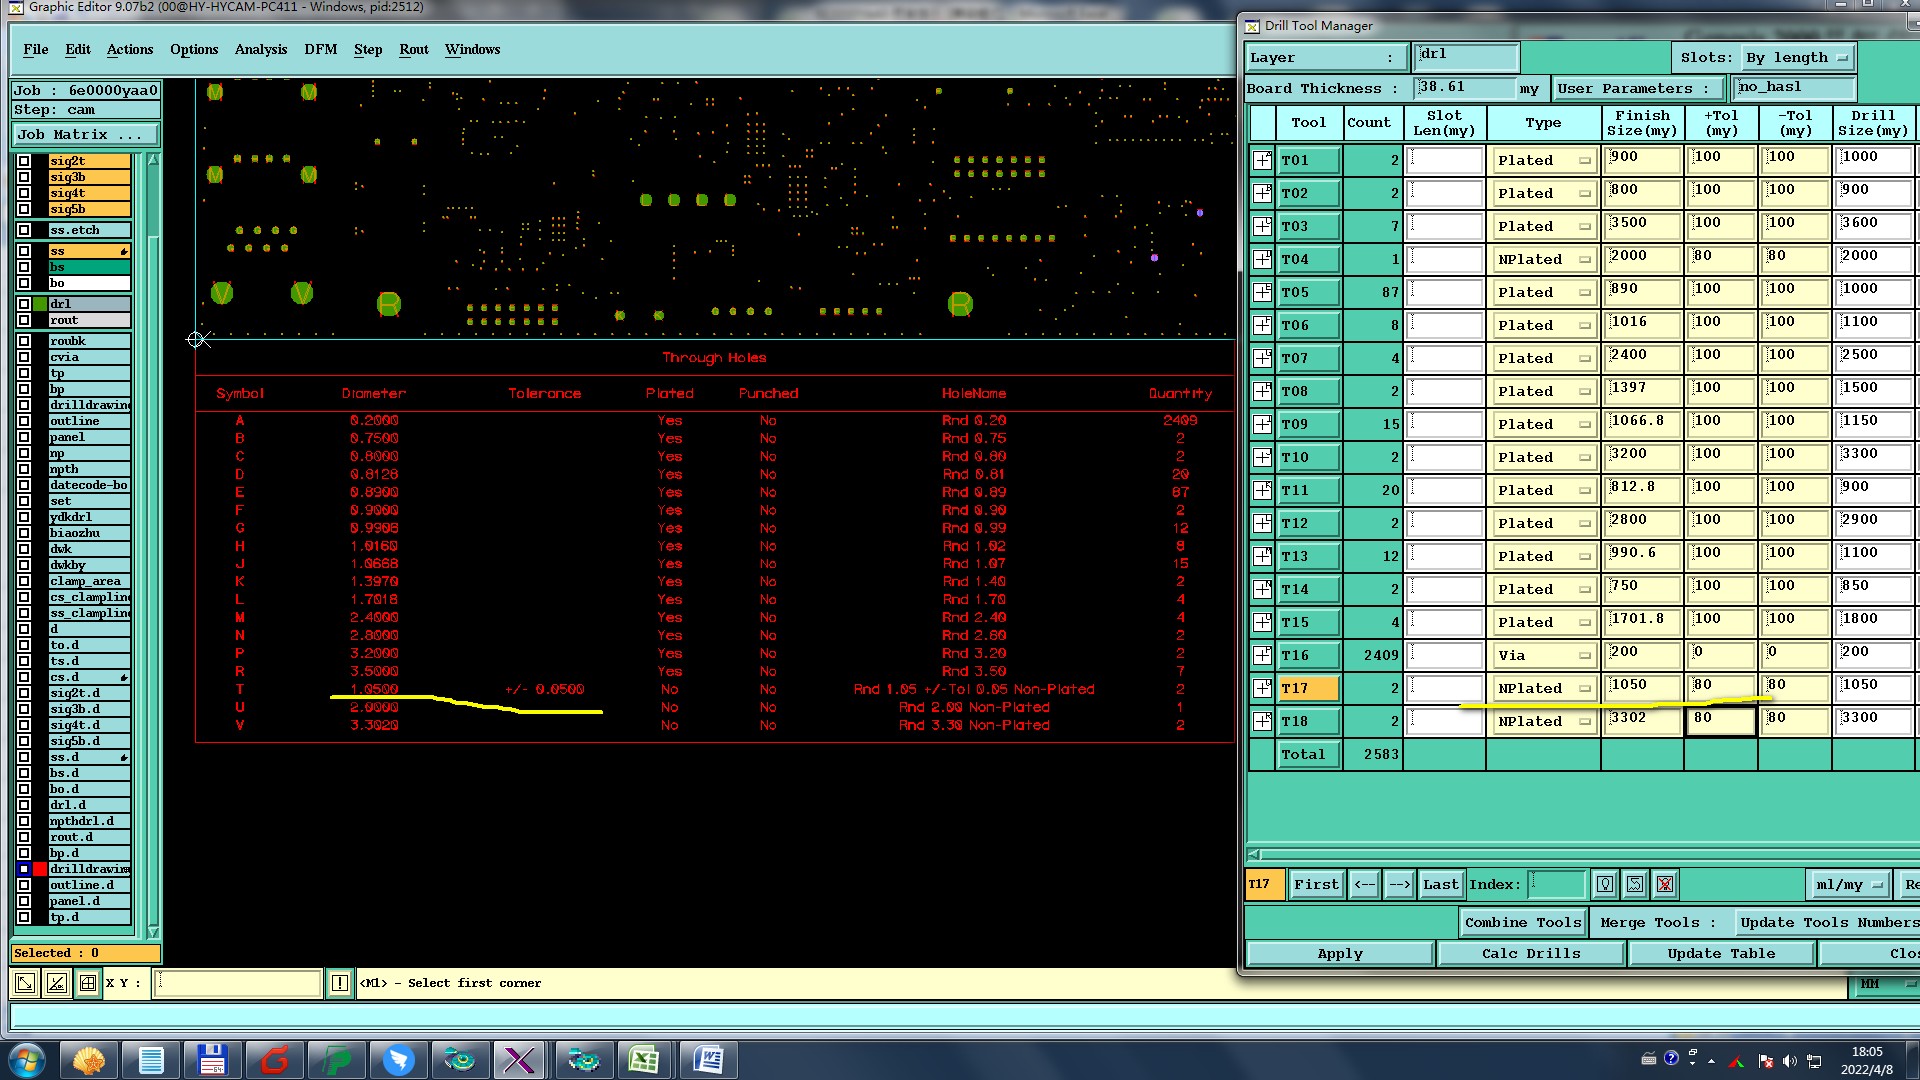Toggle the sig3b layer checkbox
The image size is (1920, 1080).
[x=24, y=177]
